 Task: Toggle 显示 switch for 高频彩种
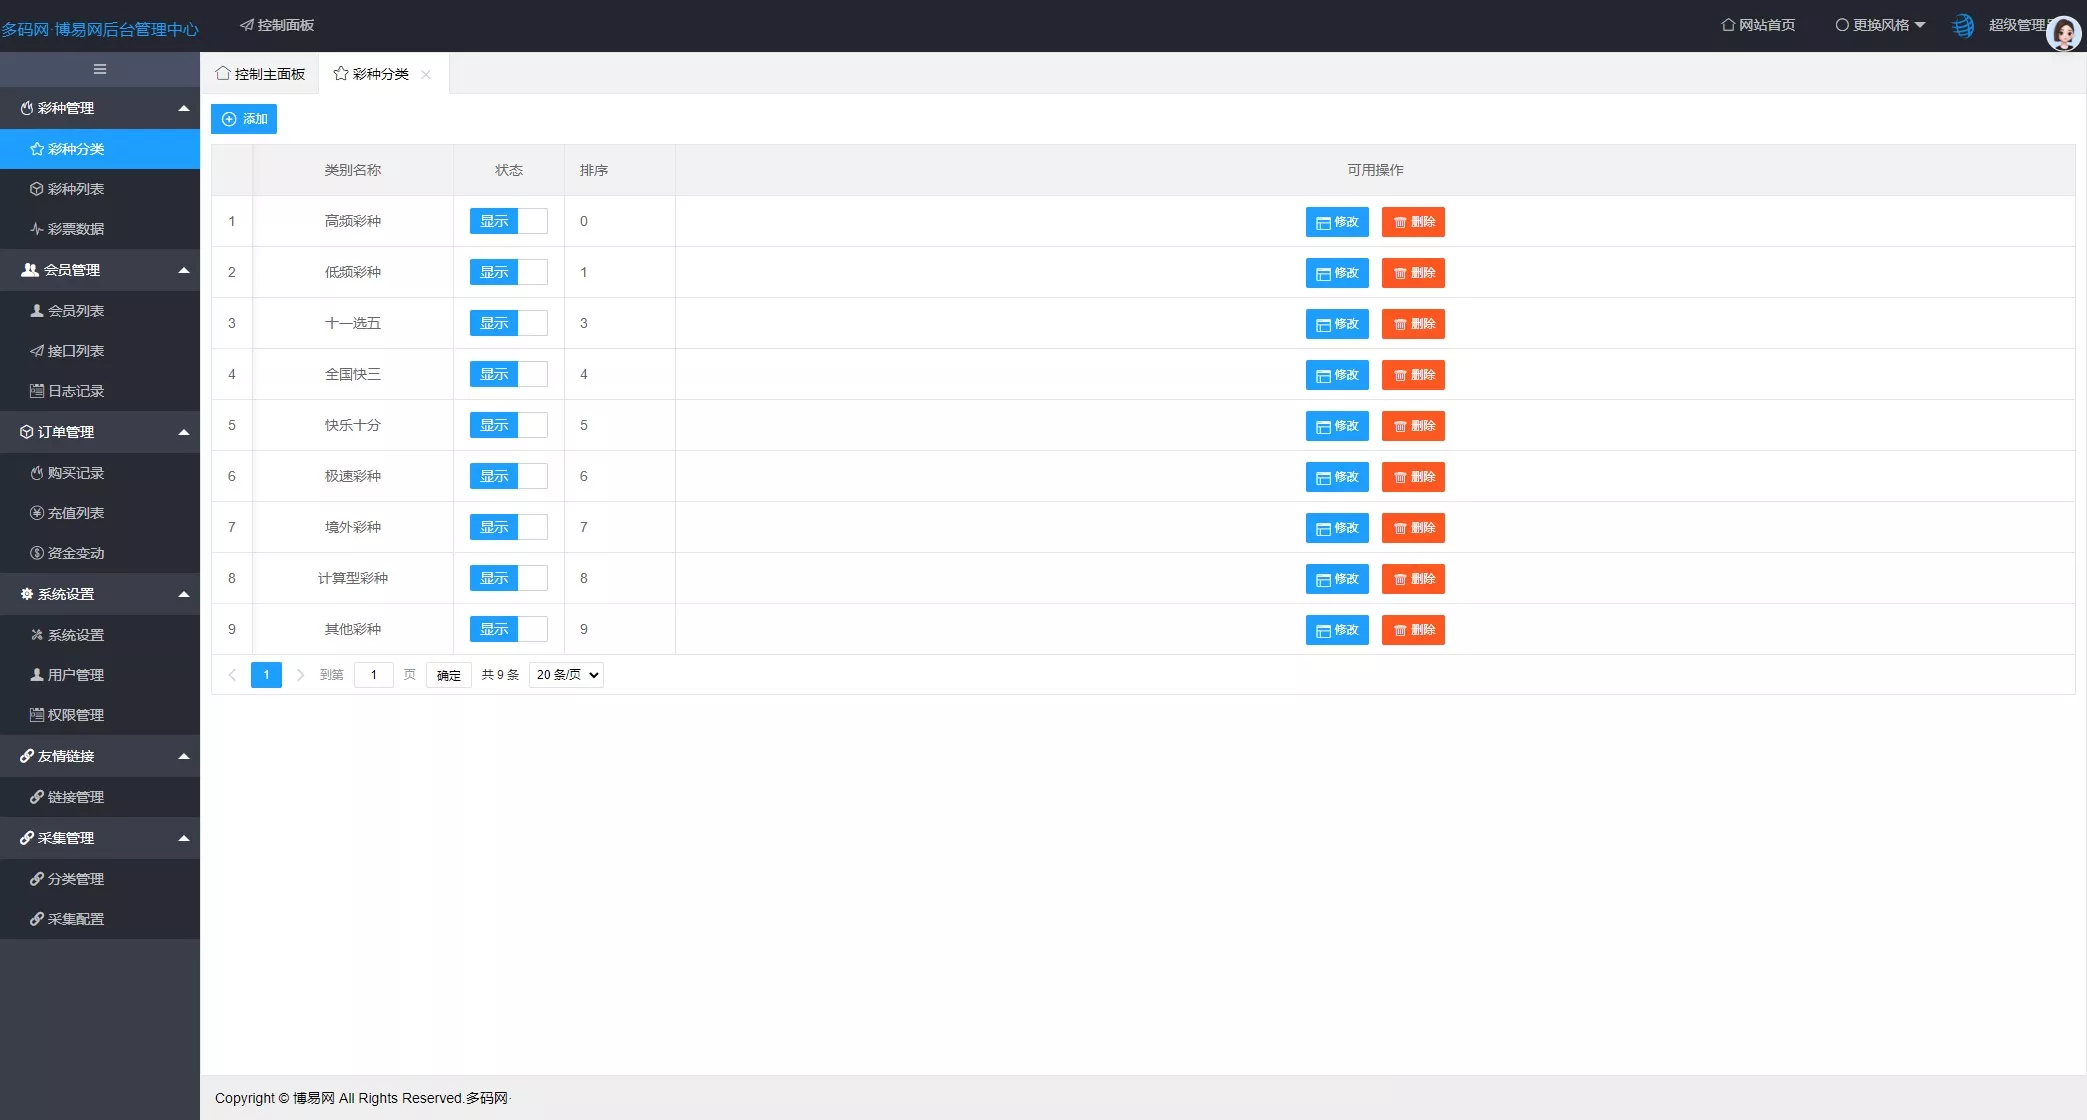(x=508, y=221)
